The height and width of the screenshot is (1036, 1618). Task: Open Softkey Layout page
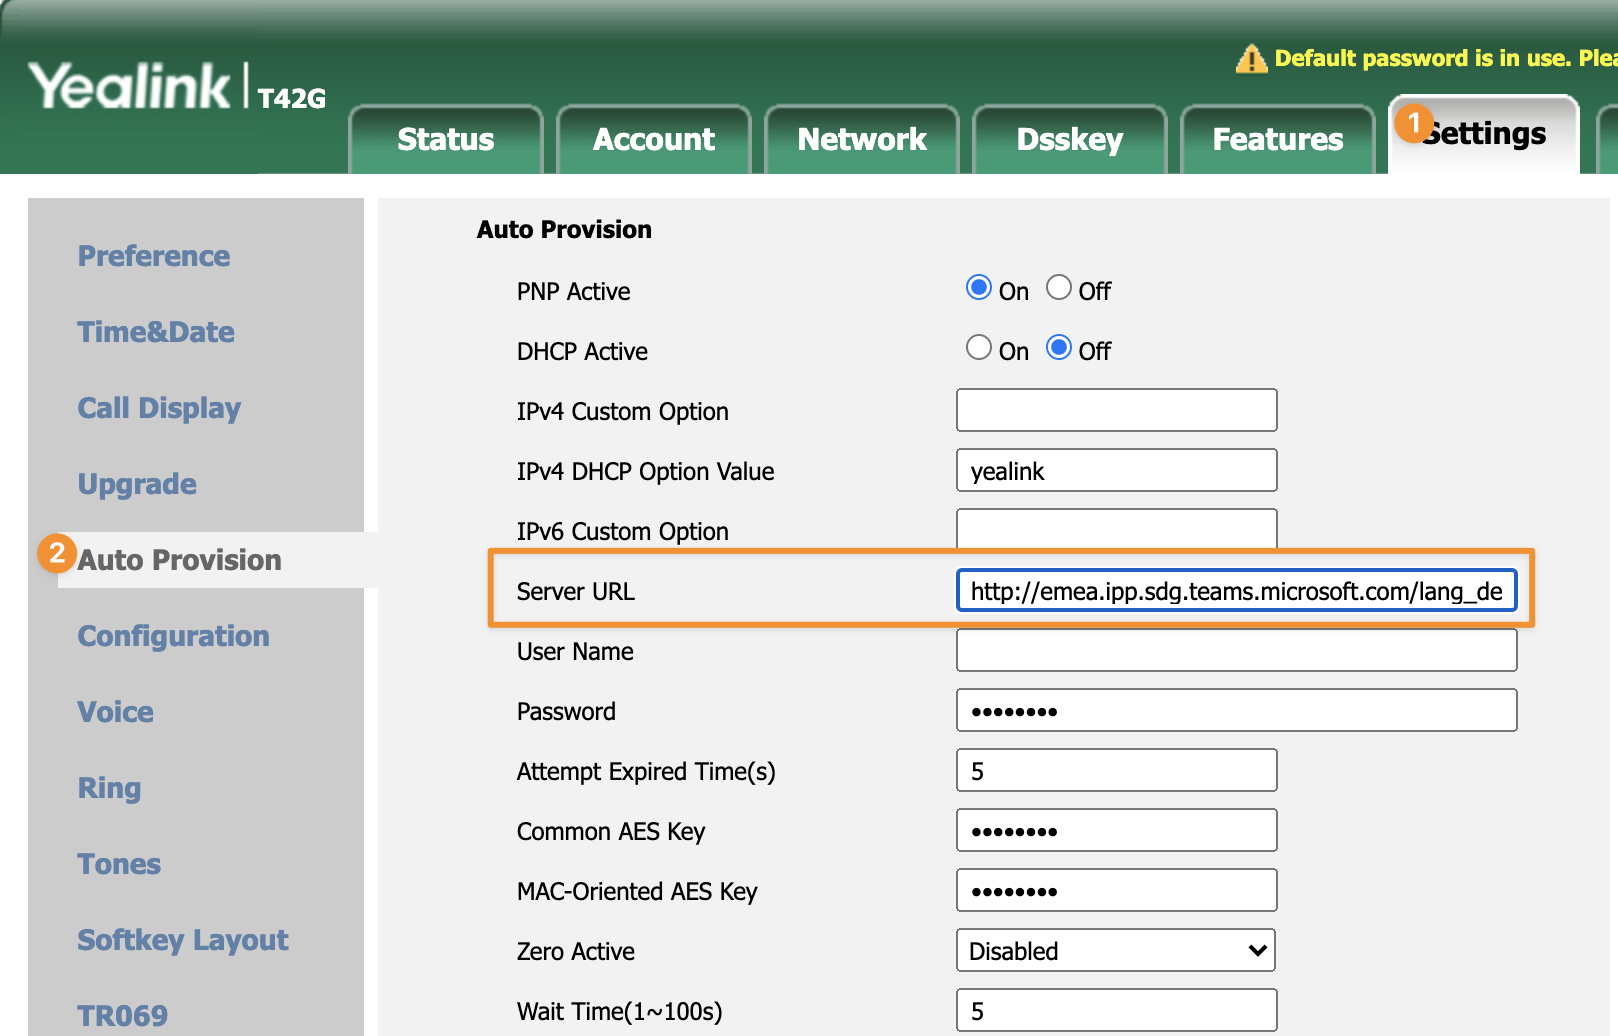click(183, 940)
